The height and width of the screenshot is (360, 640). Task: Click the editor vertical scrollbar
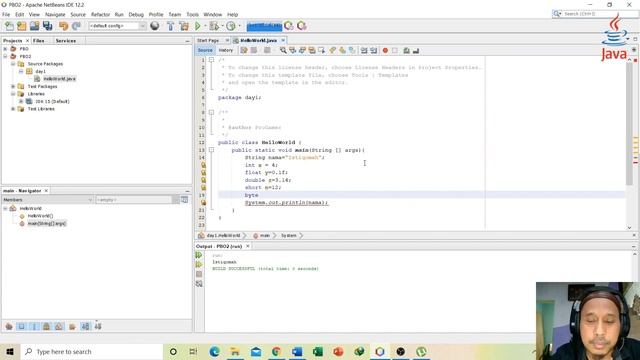tap(629, 123)
